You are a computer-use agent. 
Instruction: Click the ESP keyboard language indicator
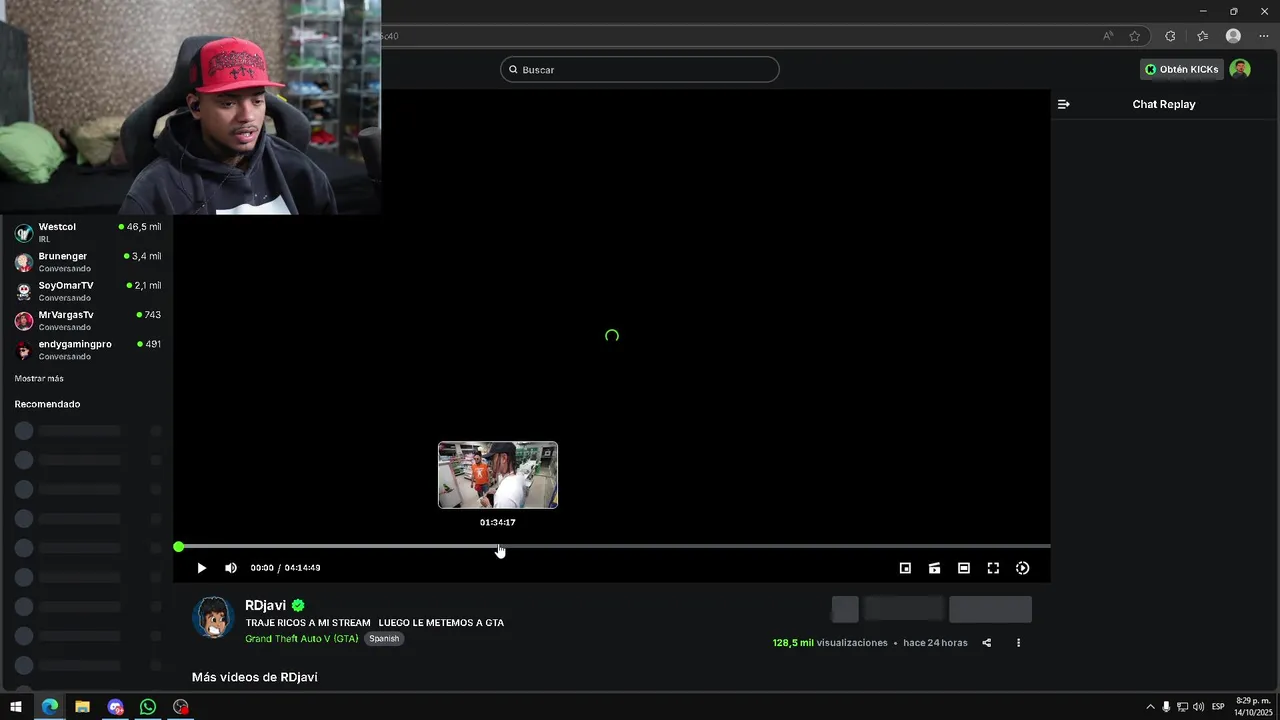point(1218,707)
